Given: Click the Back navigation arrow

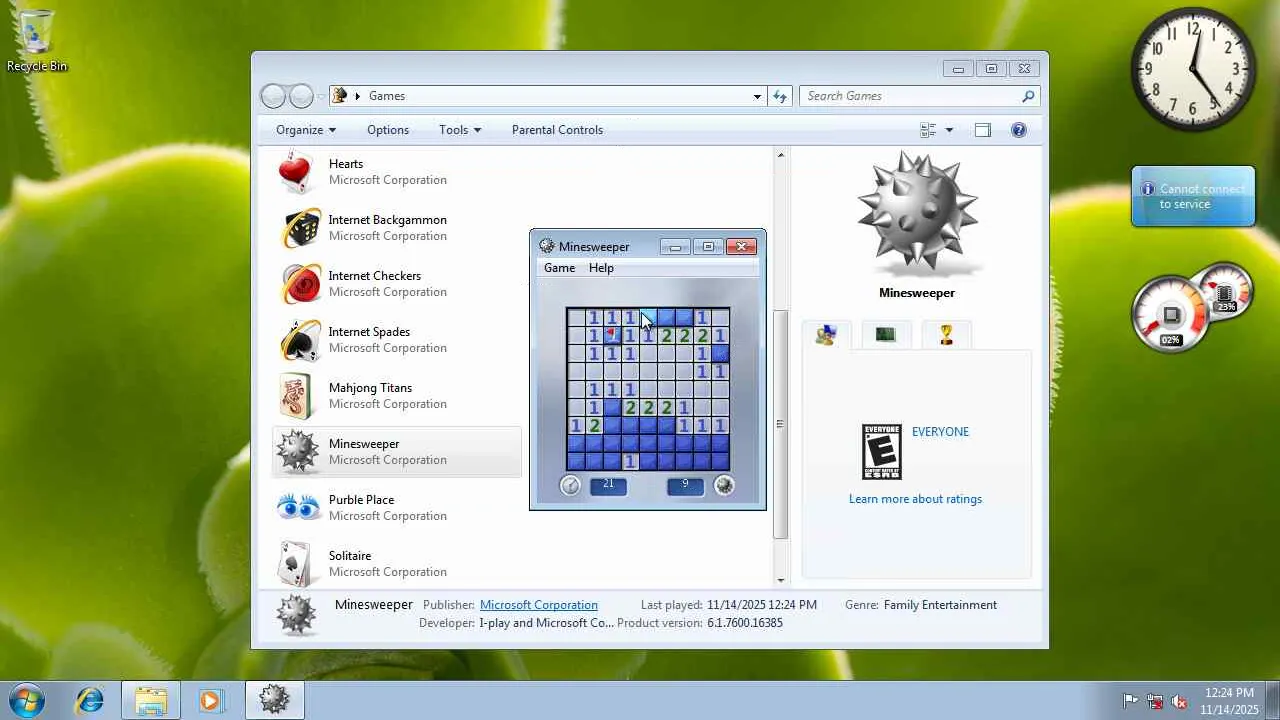Looking at the screenshot, I should 273,96.
